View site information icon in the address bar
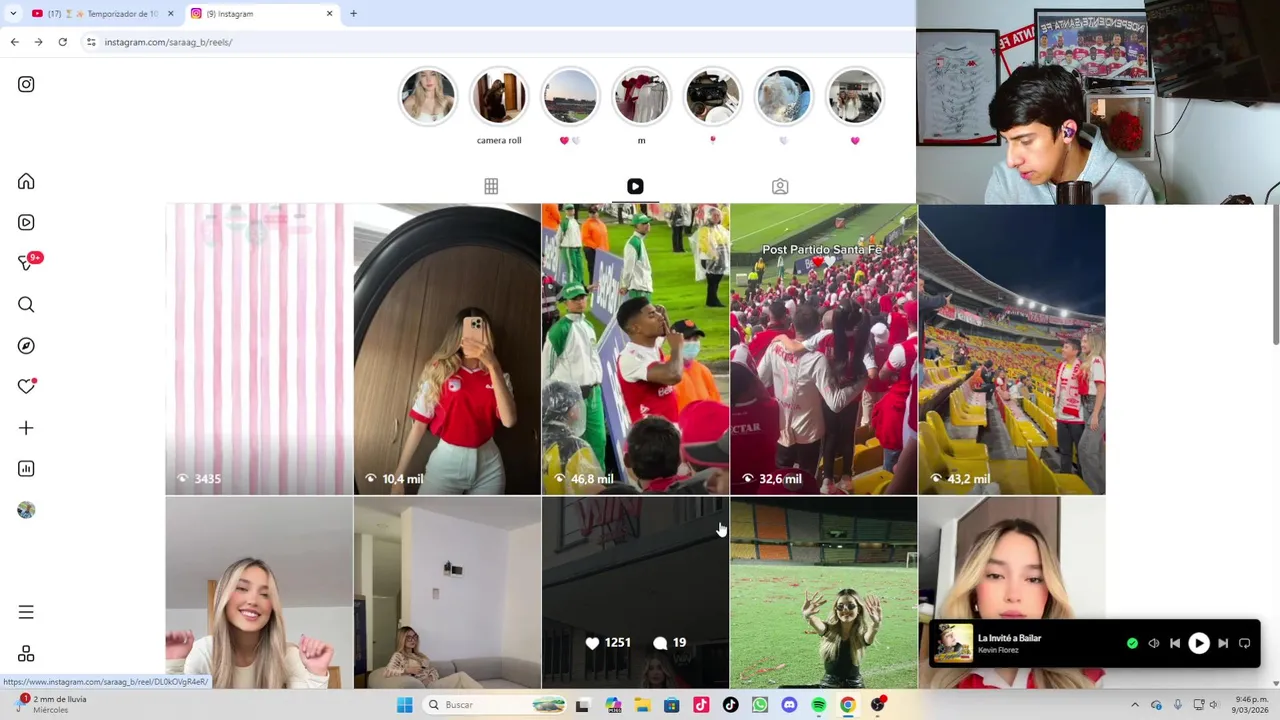1280x720 pixels. tap(91, 42)
